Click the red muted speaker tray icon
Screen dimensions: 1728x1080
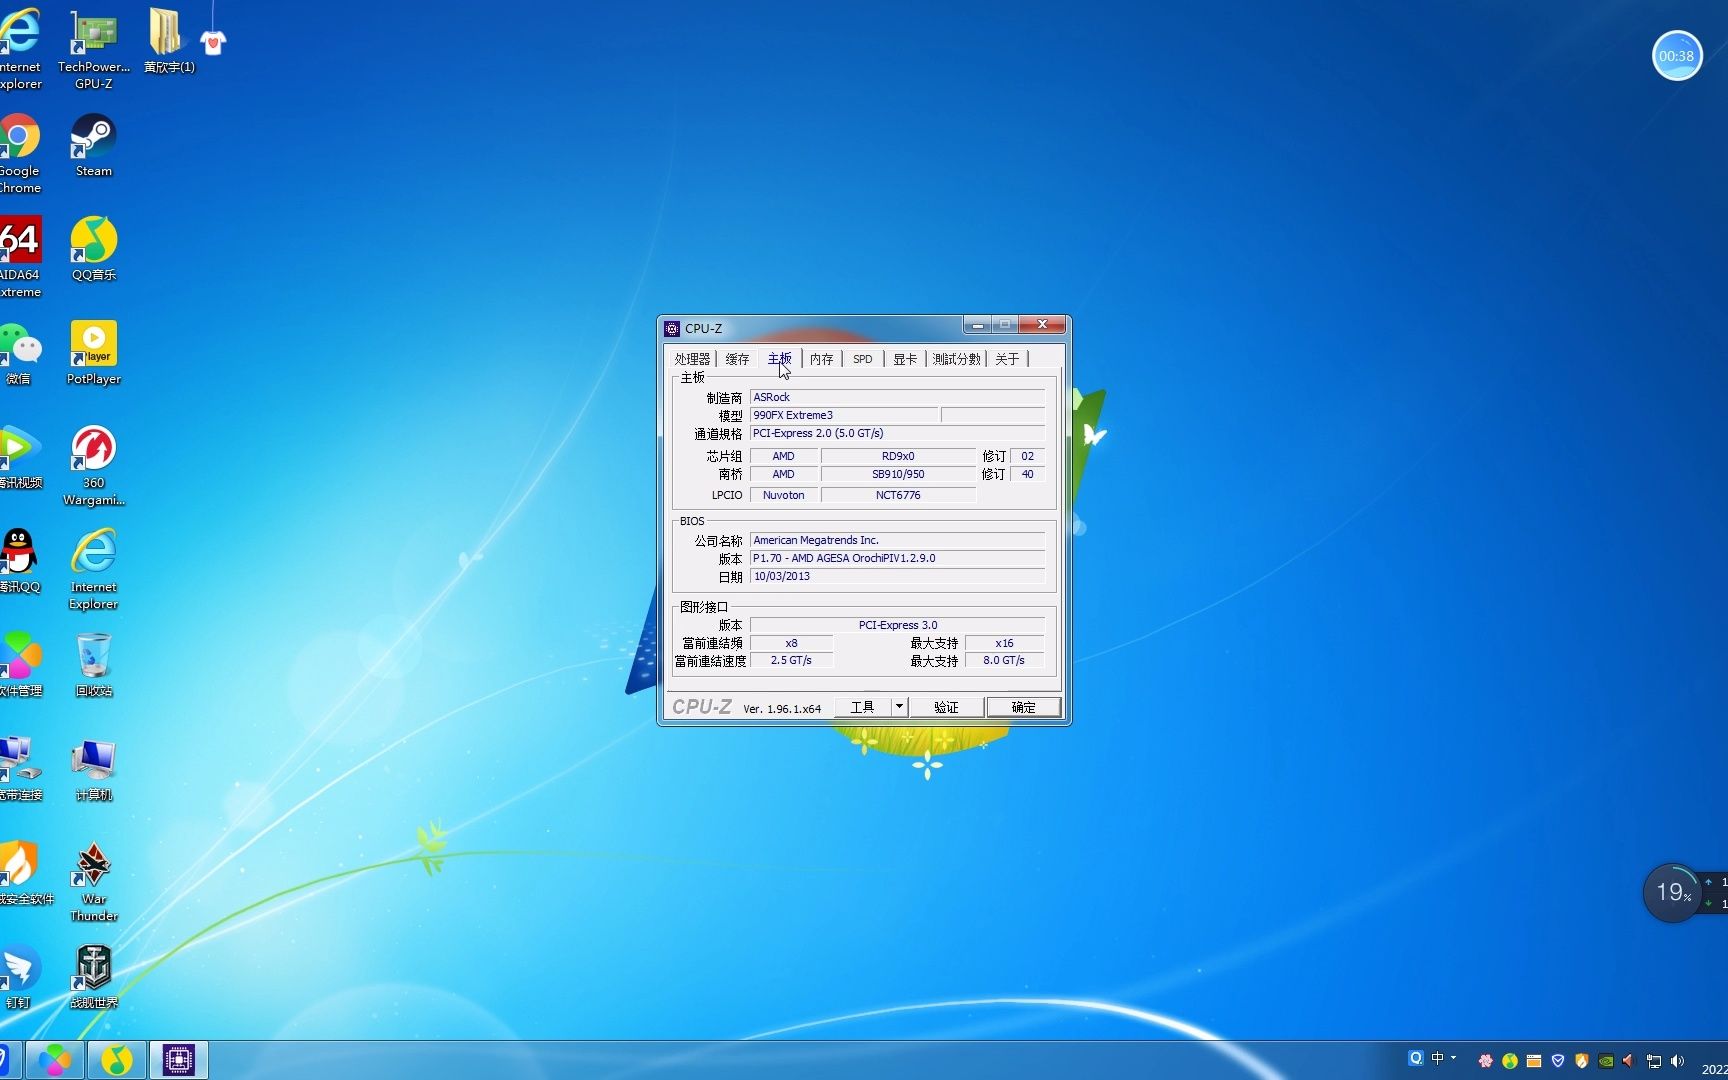point(1630,1061)
